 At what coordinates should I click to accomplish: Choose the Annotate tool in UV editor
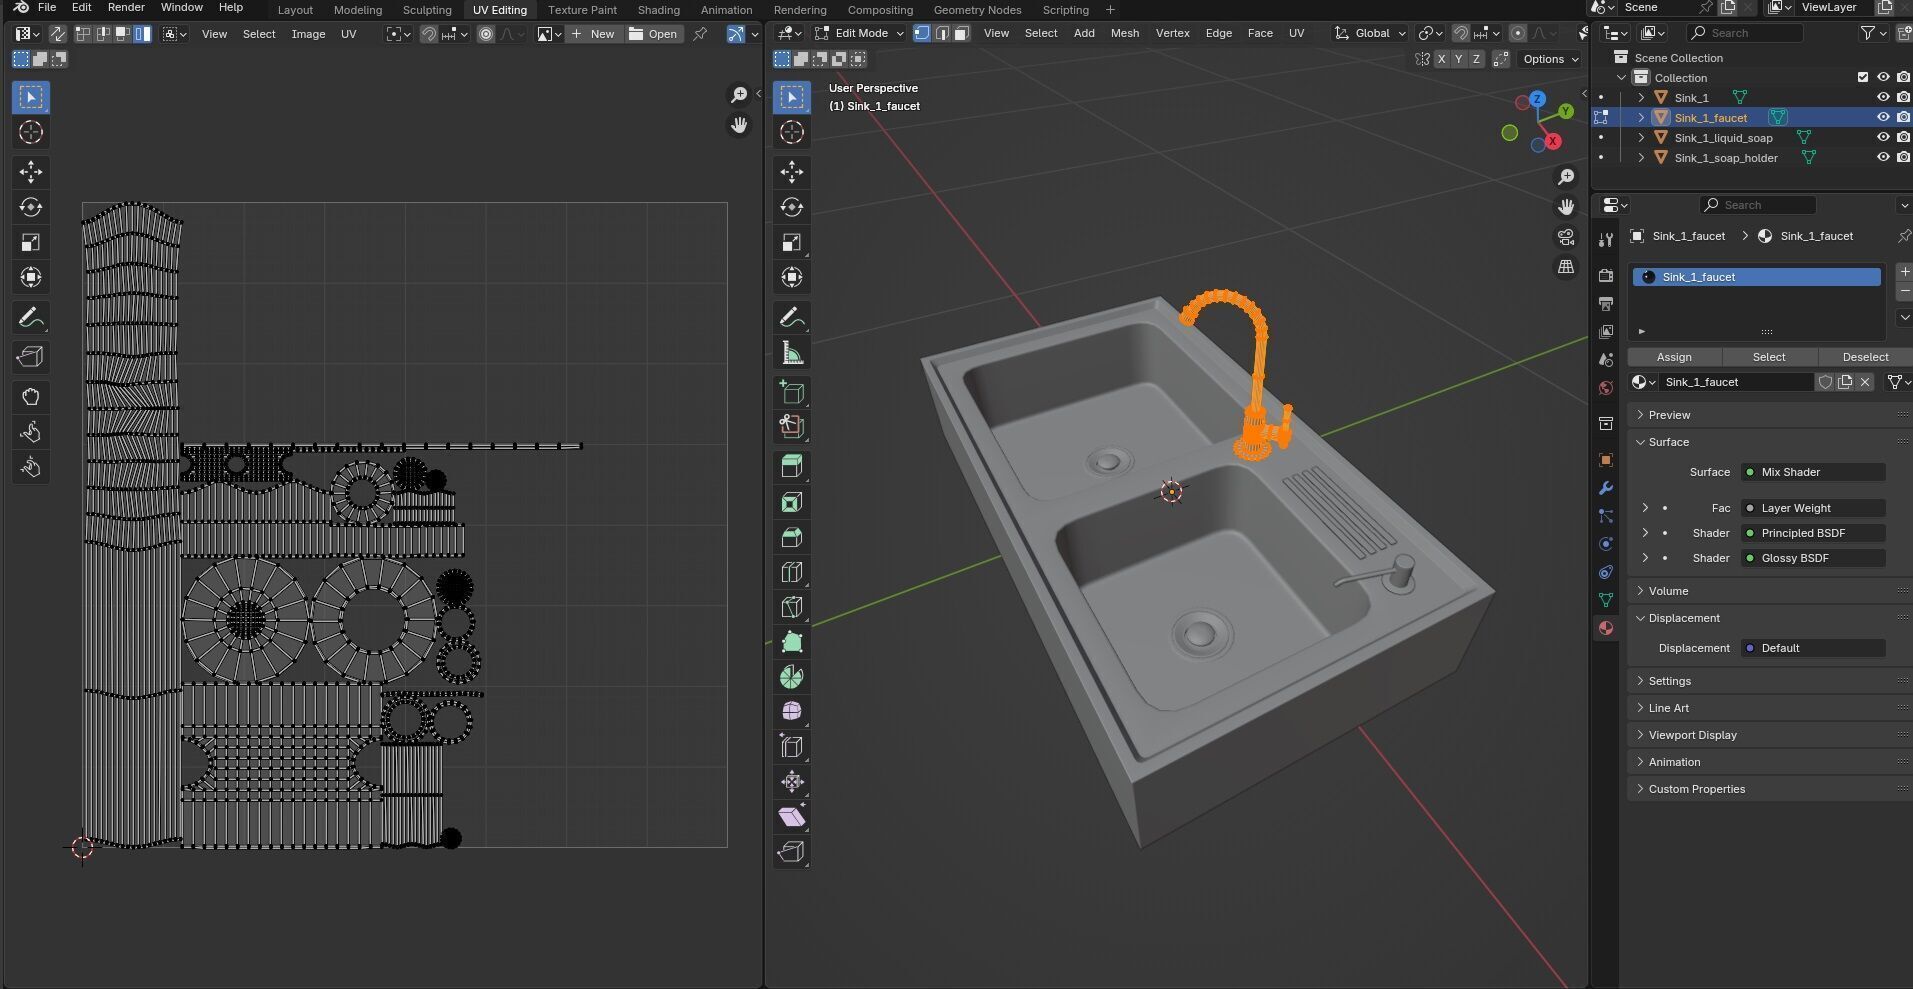(x=31, y=318)
